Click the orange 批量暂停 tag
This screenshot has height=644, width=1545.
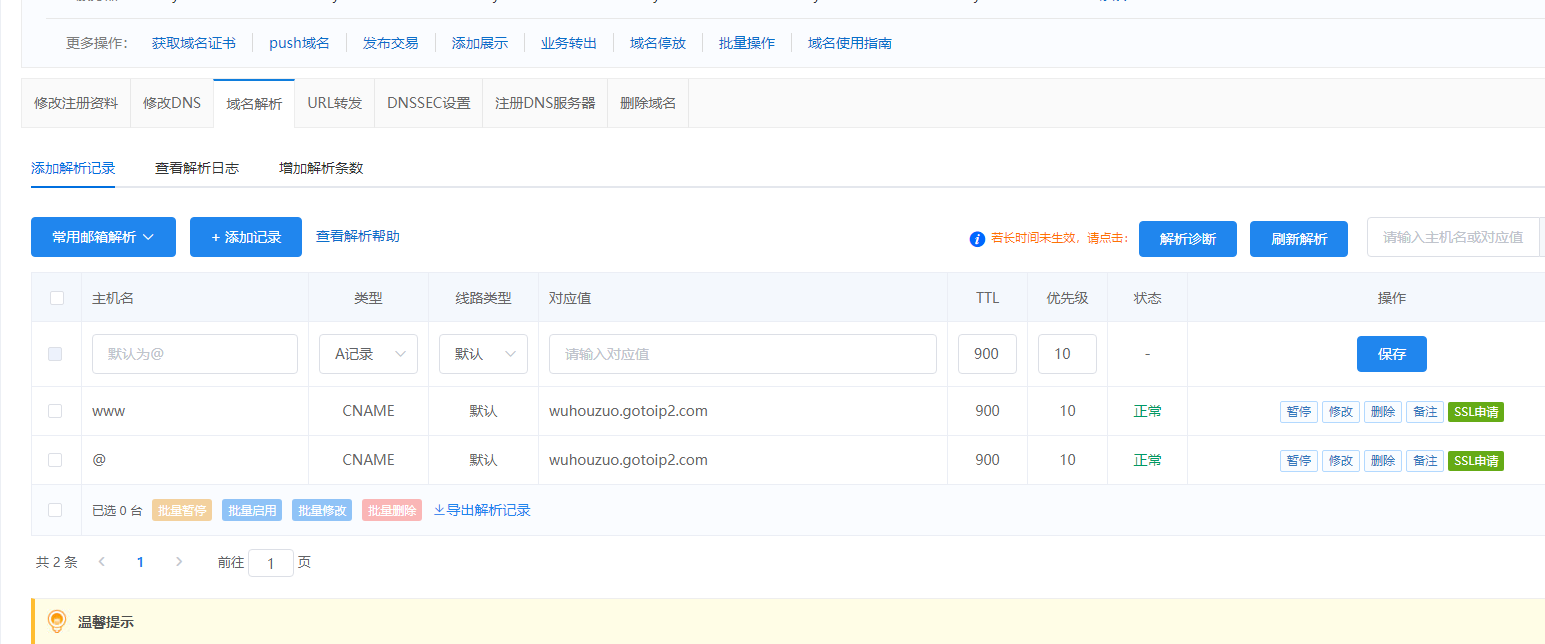[x=182, y=510]
